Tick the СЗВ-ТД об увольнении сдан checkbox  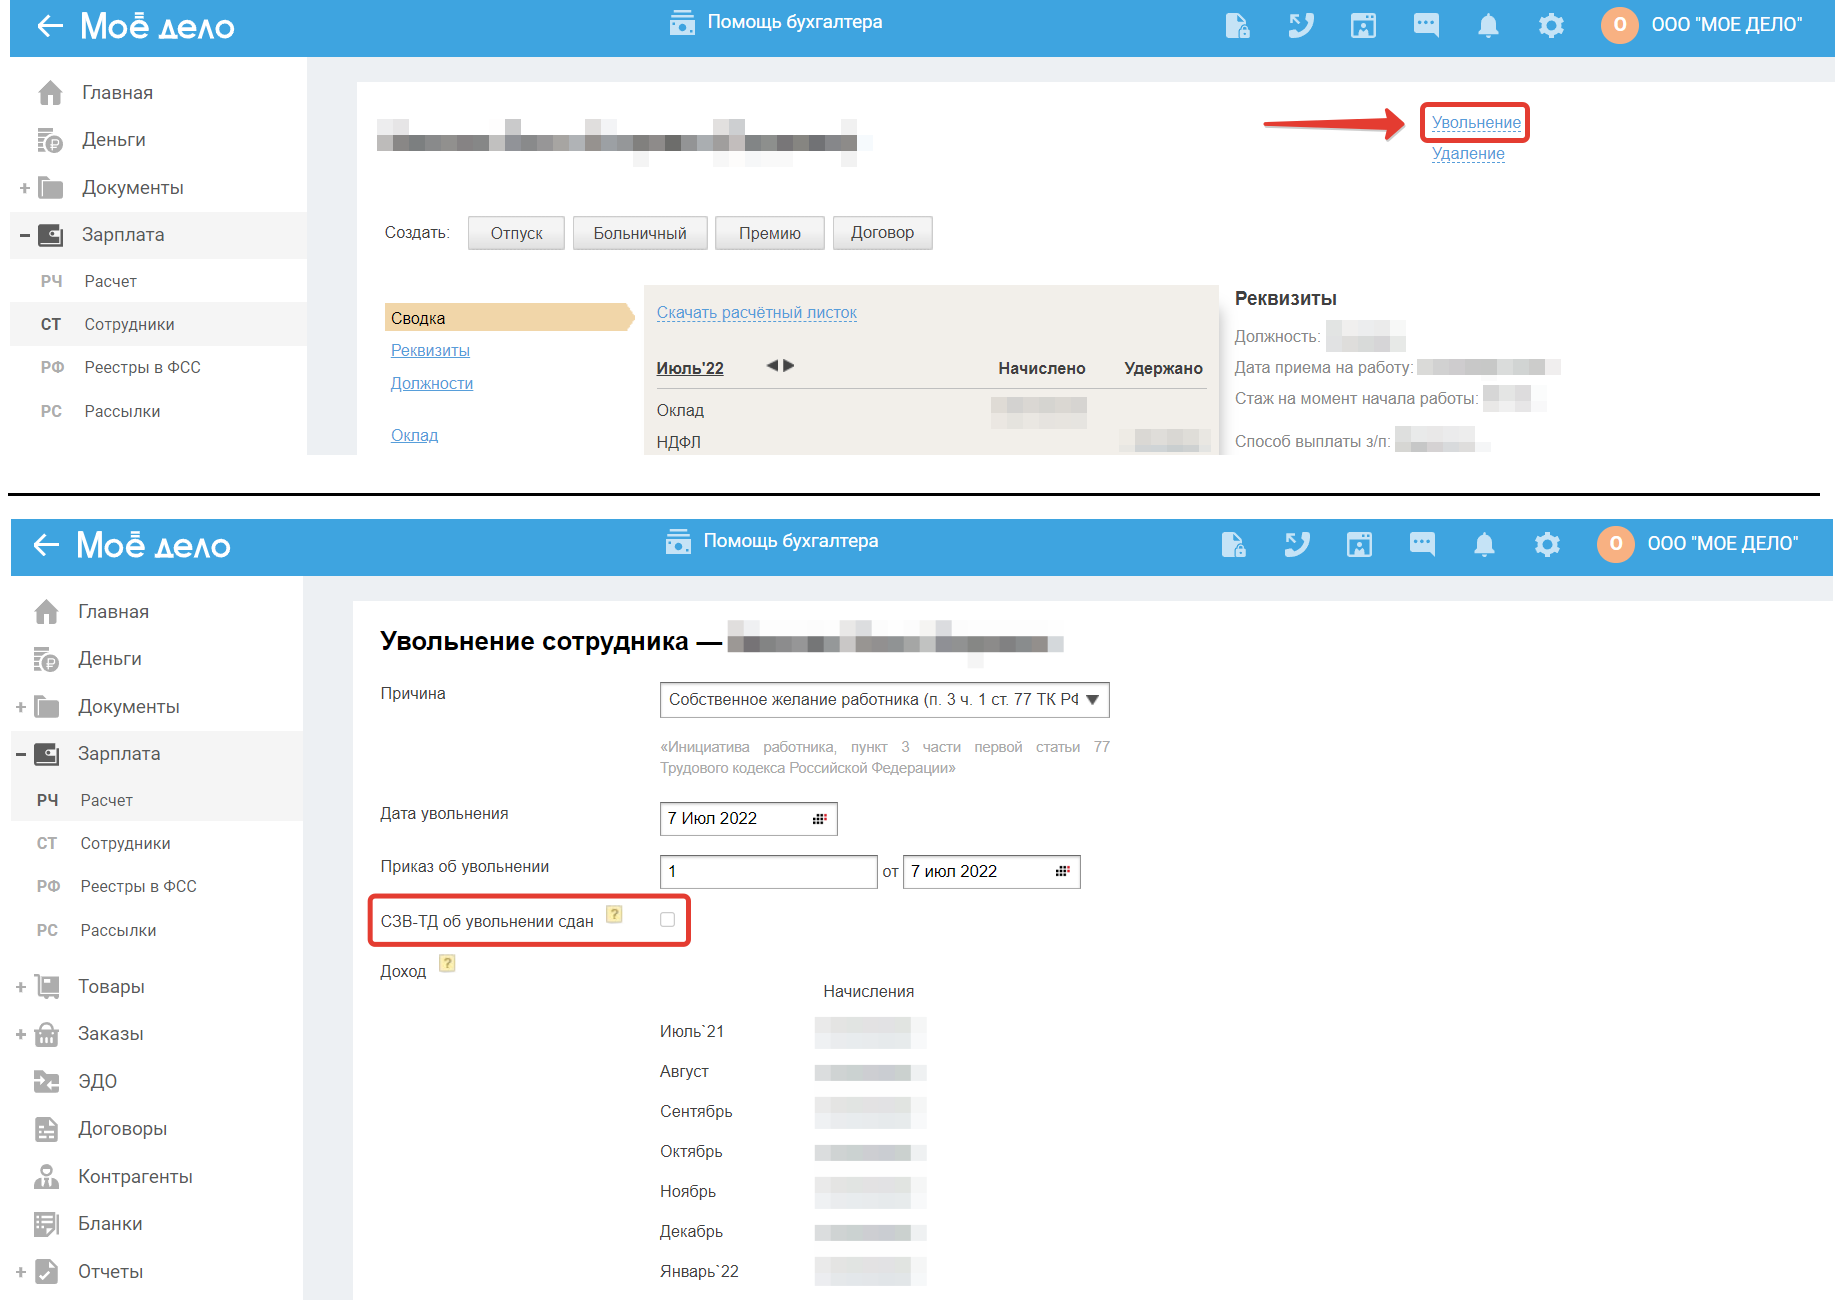click(667, 920)
